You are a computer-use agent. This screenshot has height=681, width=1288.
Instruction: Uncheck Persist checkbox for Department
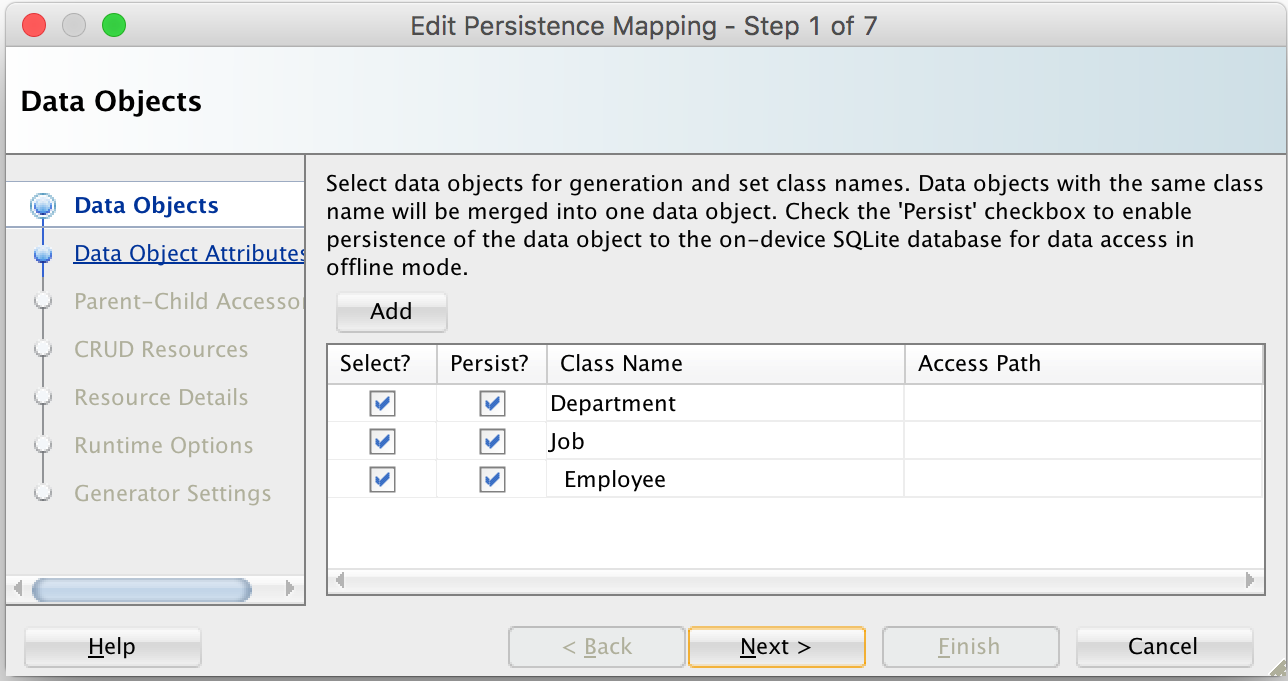point(492,404)
